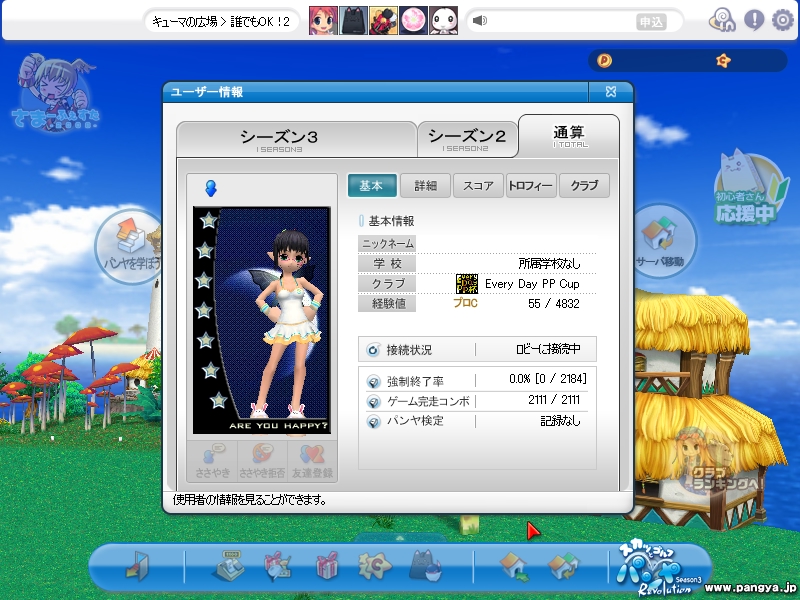Screen dimensions: 800x600
Task: Open the トロフィー sub-tab
Action: (531, 186)
